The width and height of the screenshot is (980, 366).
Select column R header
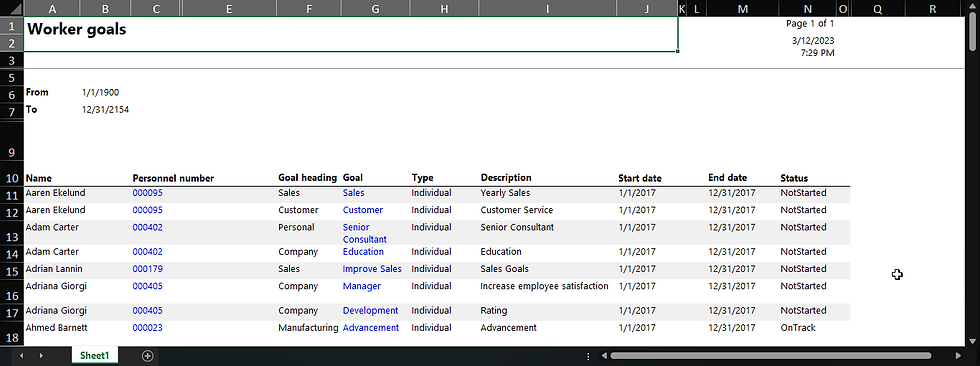932,9
